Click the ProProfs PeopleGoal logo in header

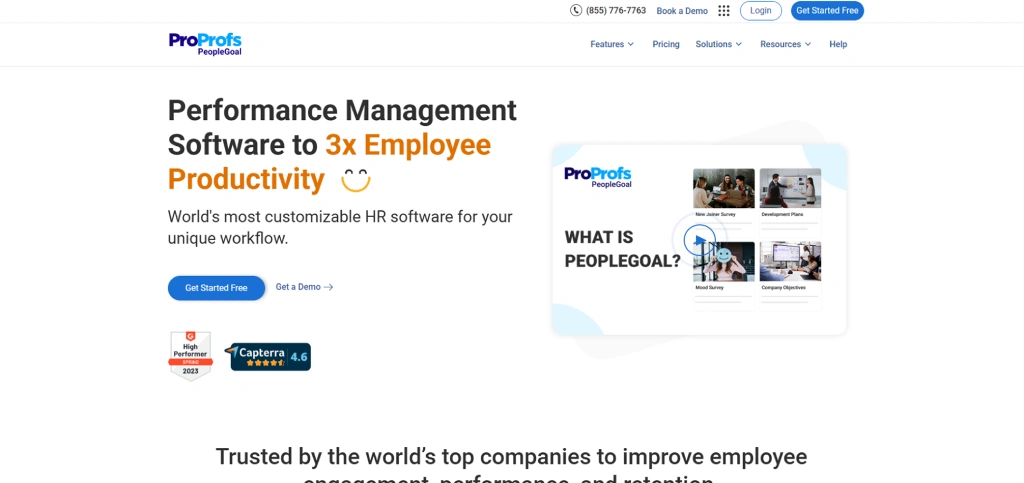(205, 44)
